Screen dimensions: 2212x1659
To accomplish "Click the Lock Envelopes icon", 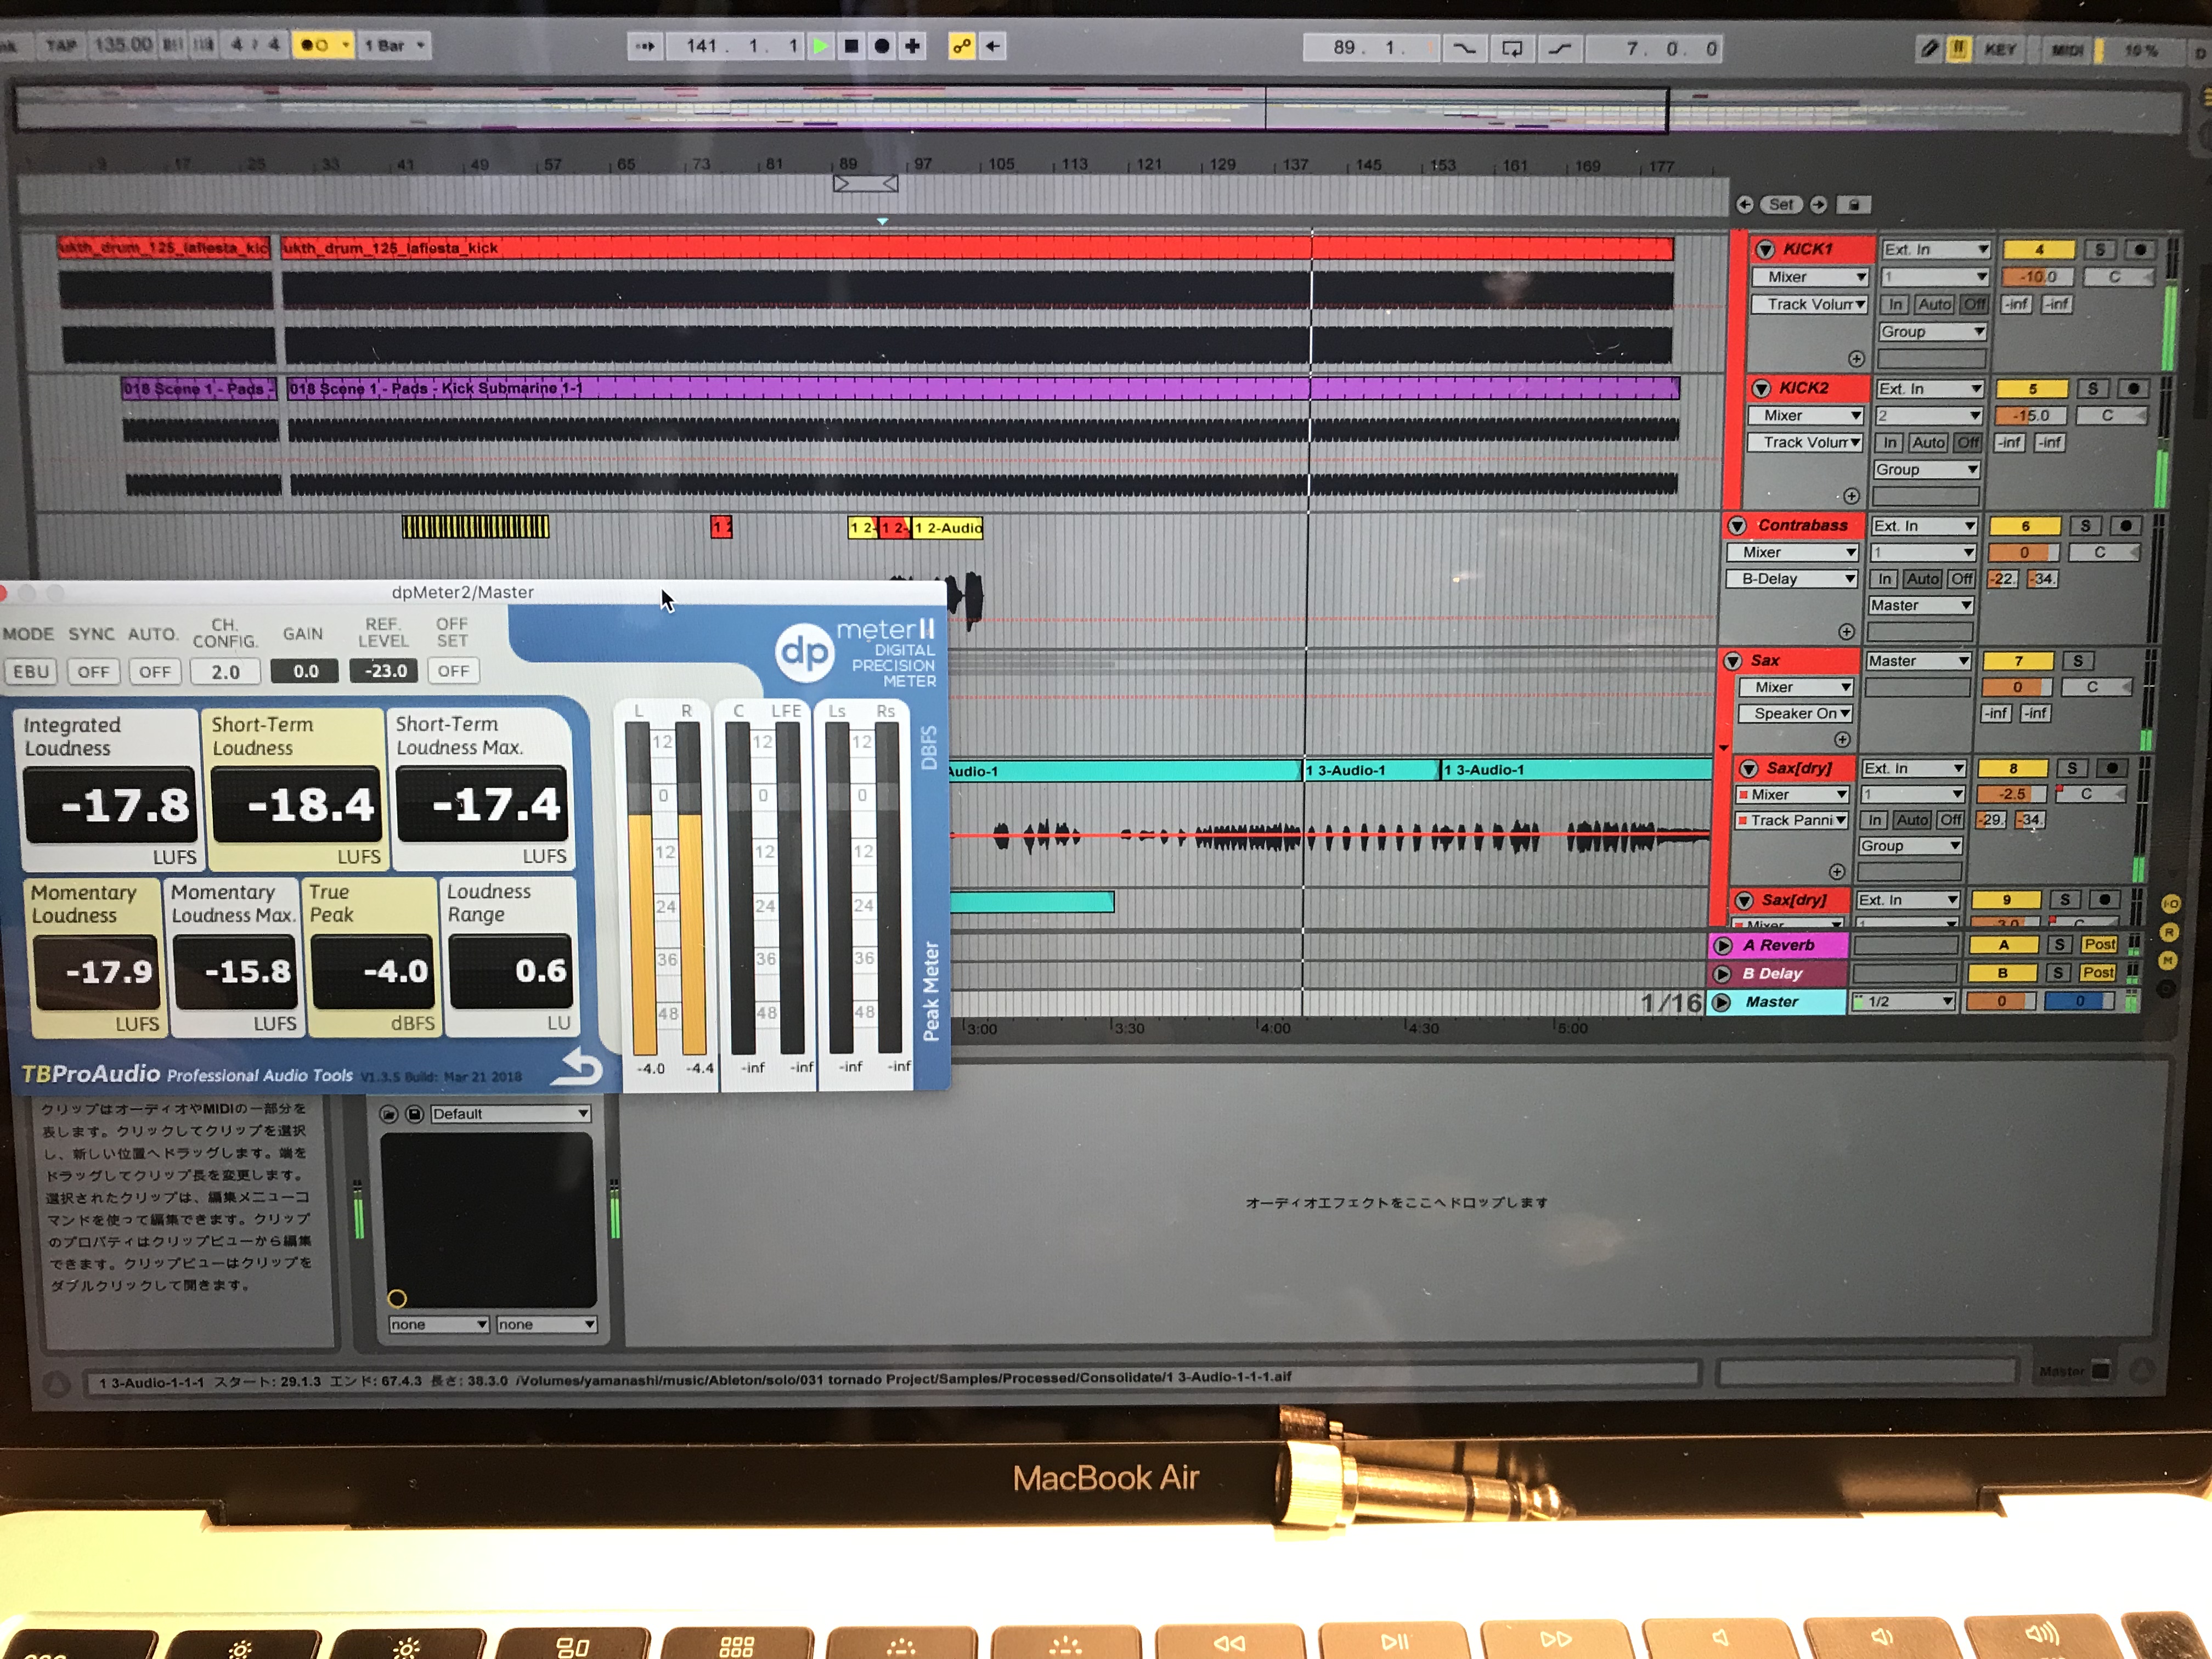I will click(1853, 205).
